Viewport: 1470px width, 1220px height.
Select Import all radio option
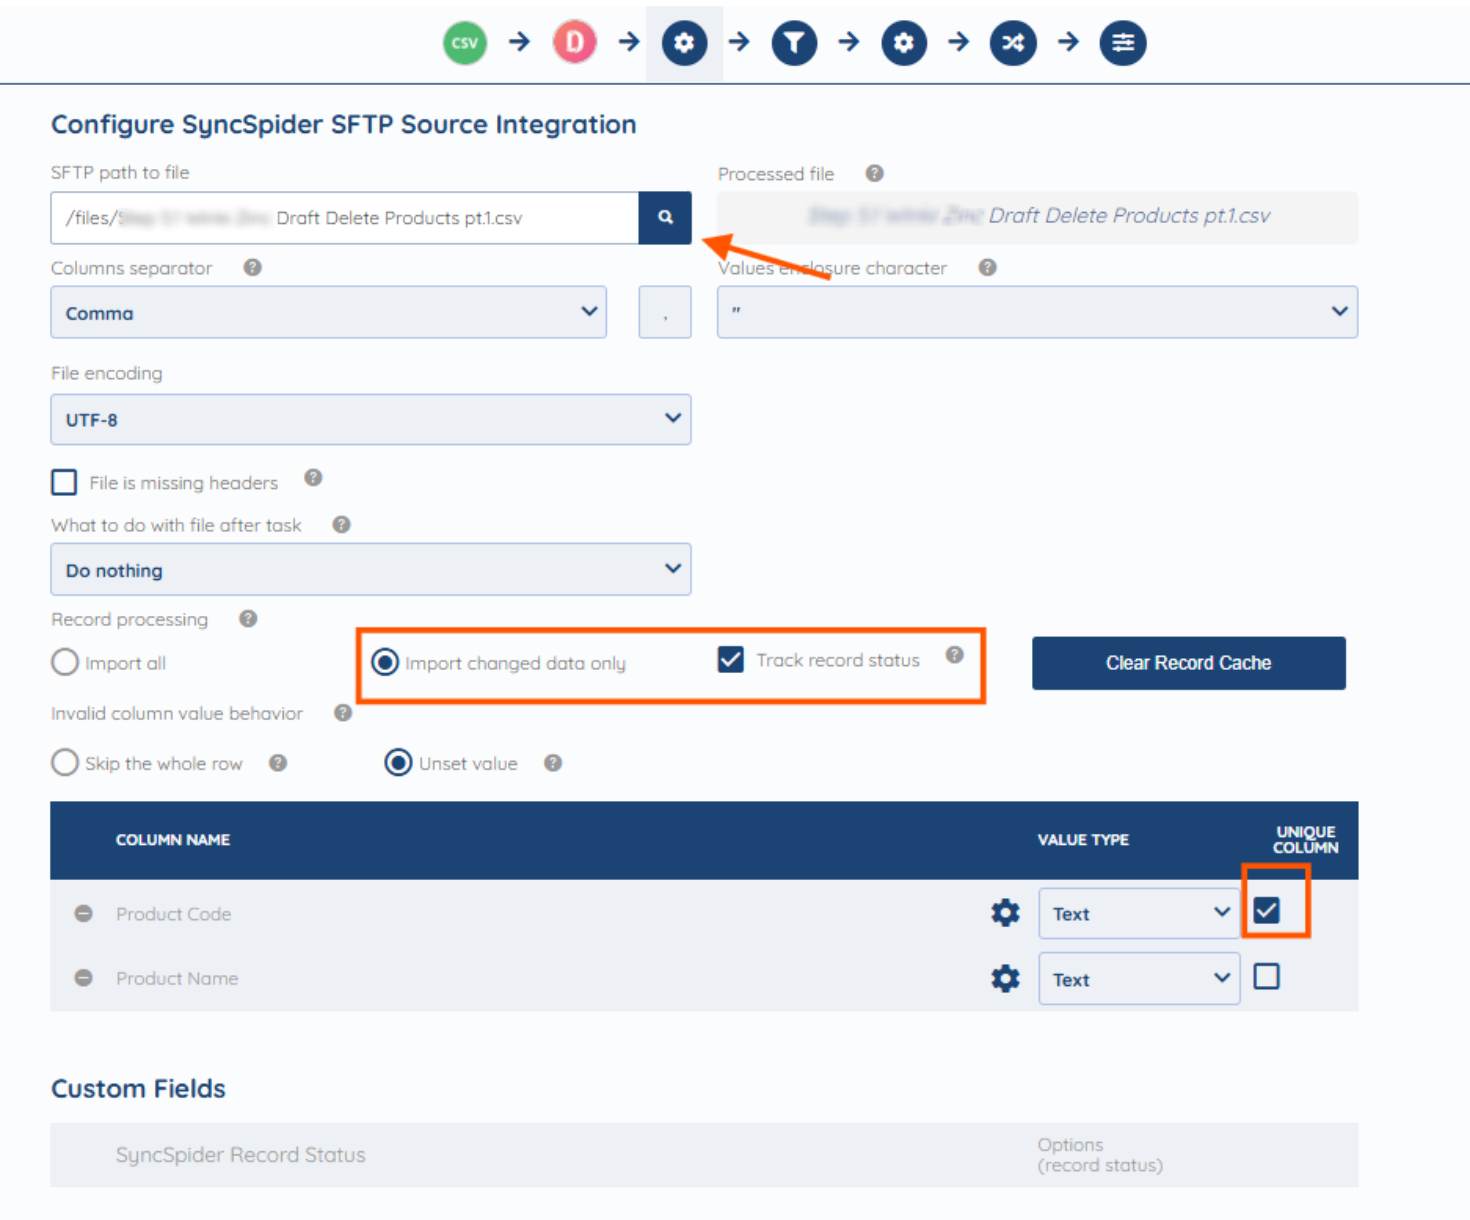coord(65,662)
